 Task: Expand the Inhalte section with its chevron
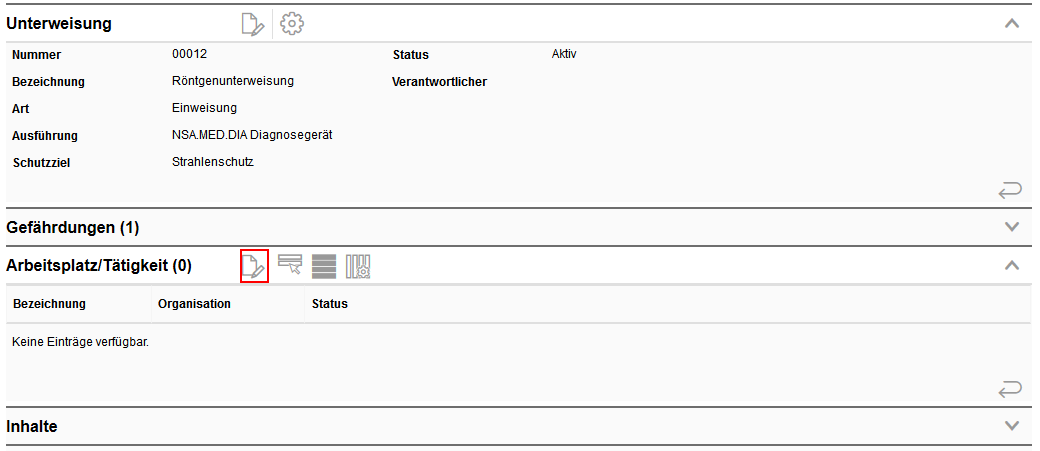click(x=1011, y=426)
